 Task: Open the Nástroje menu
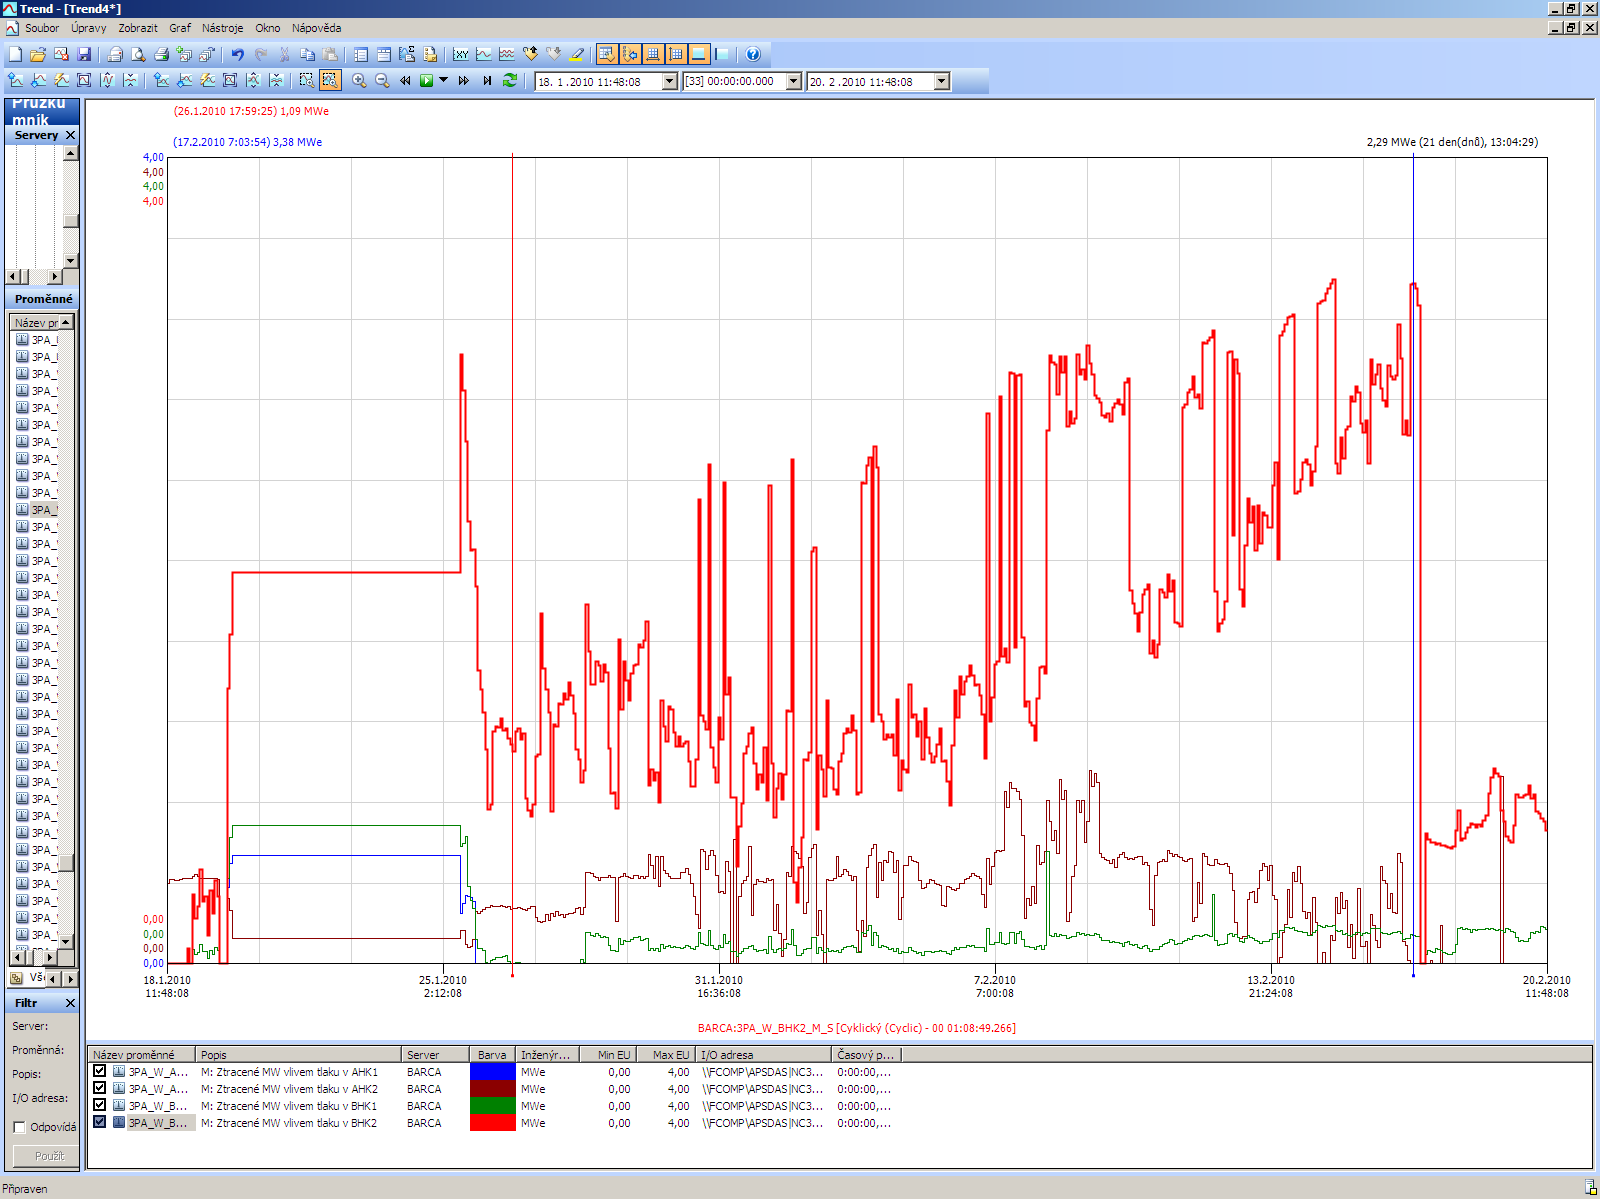(222, 28)
